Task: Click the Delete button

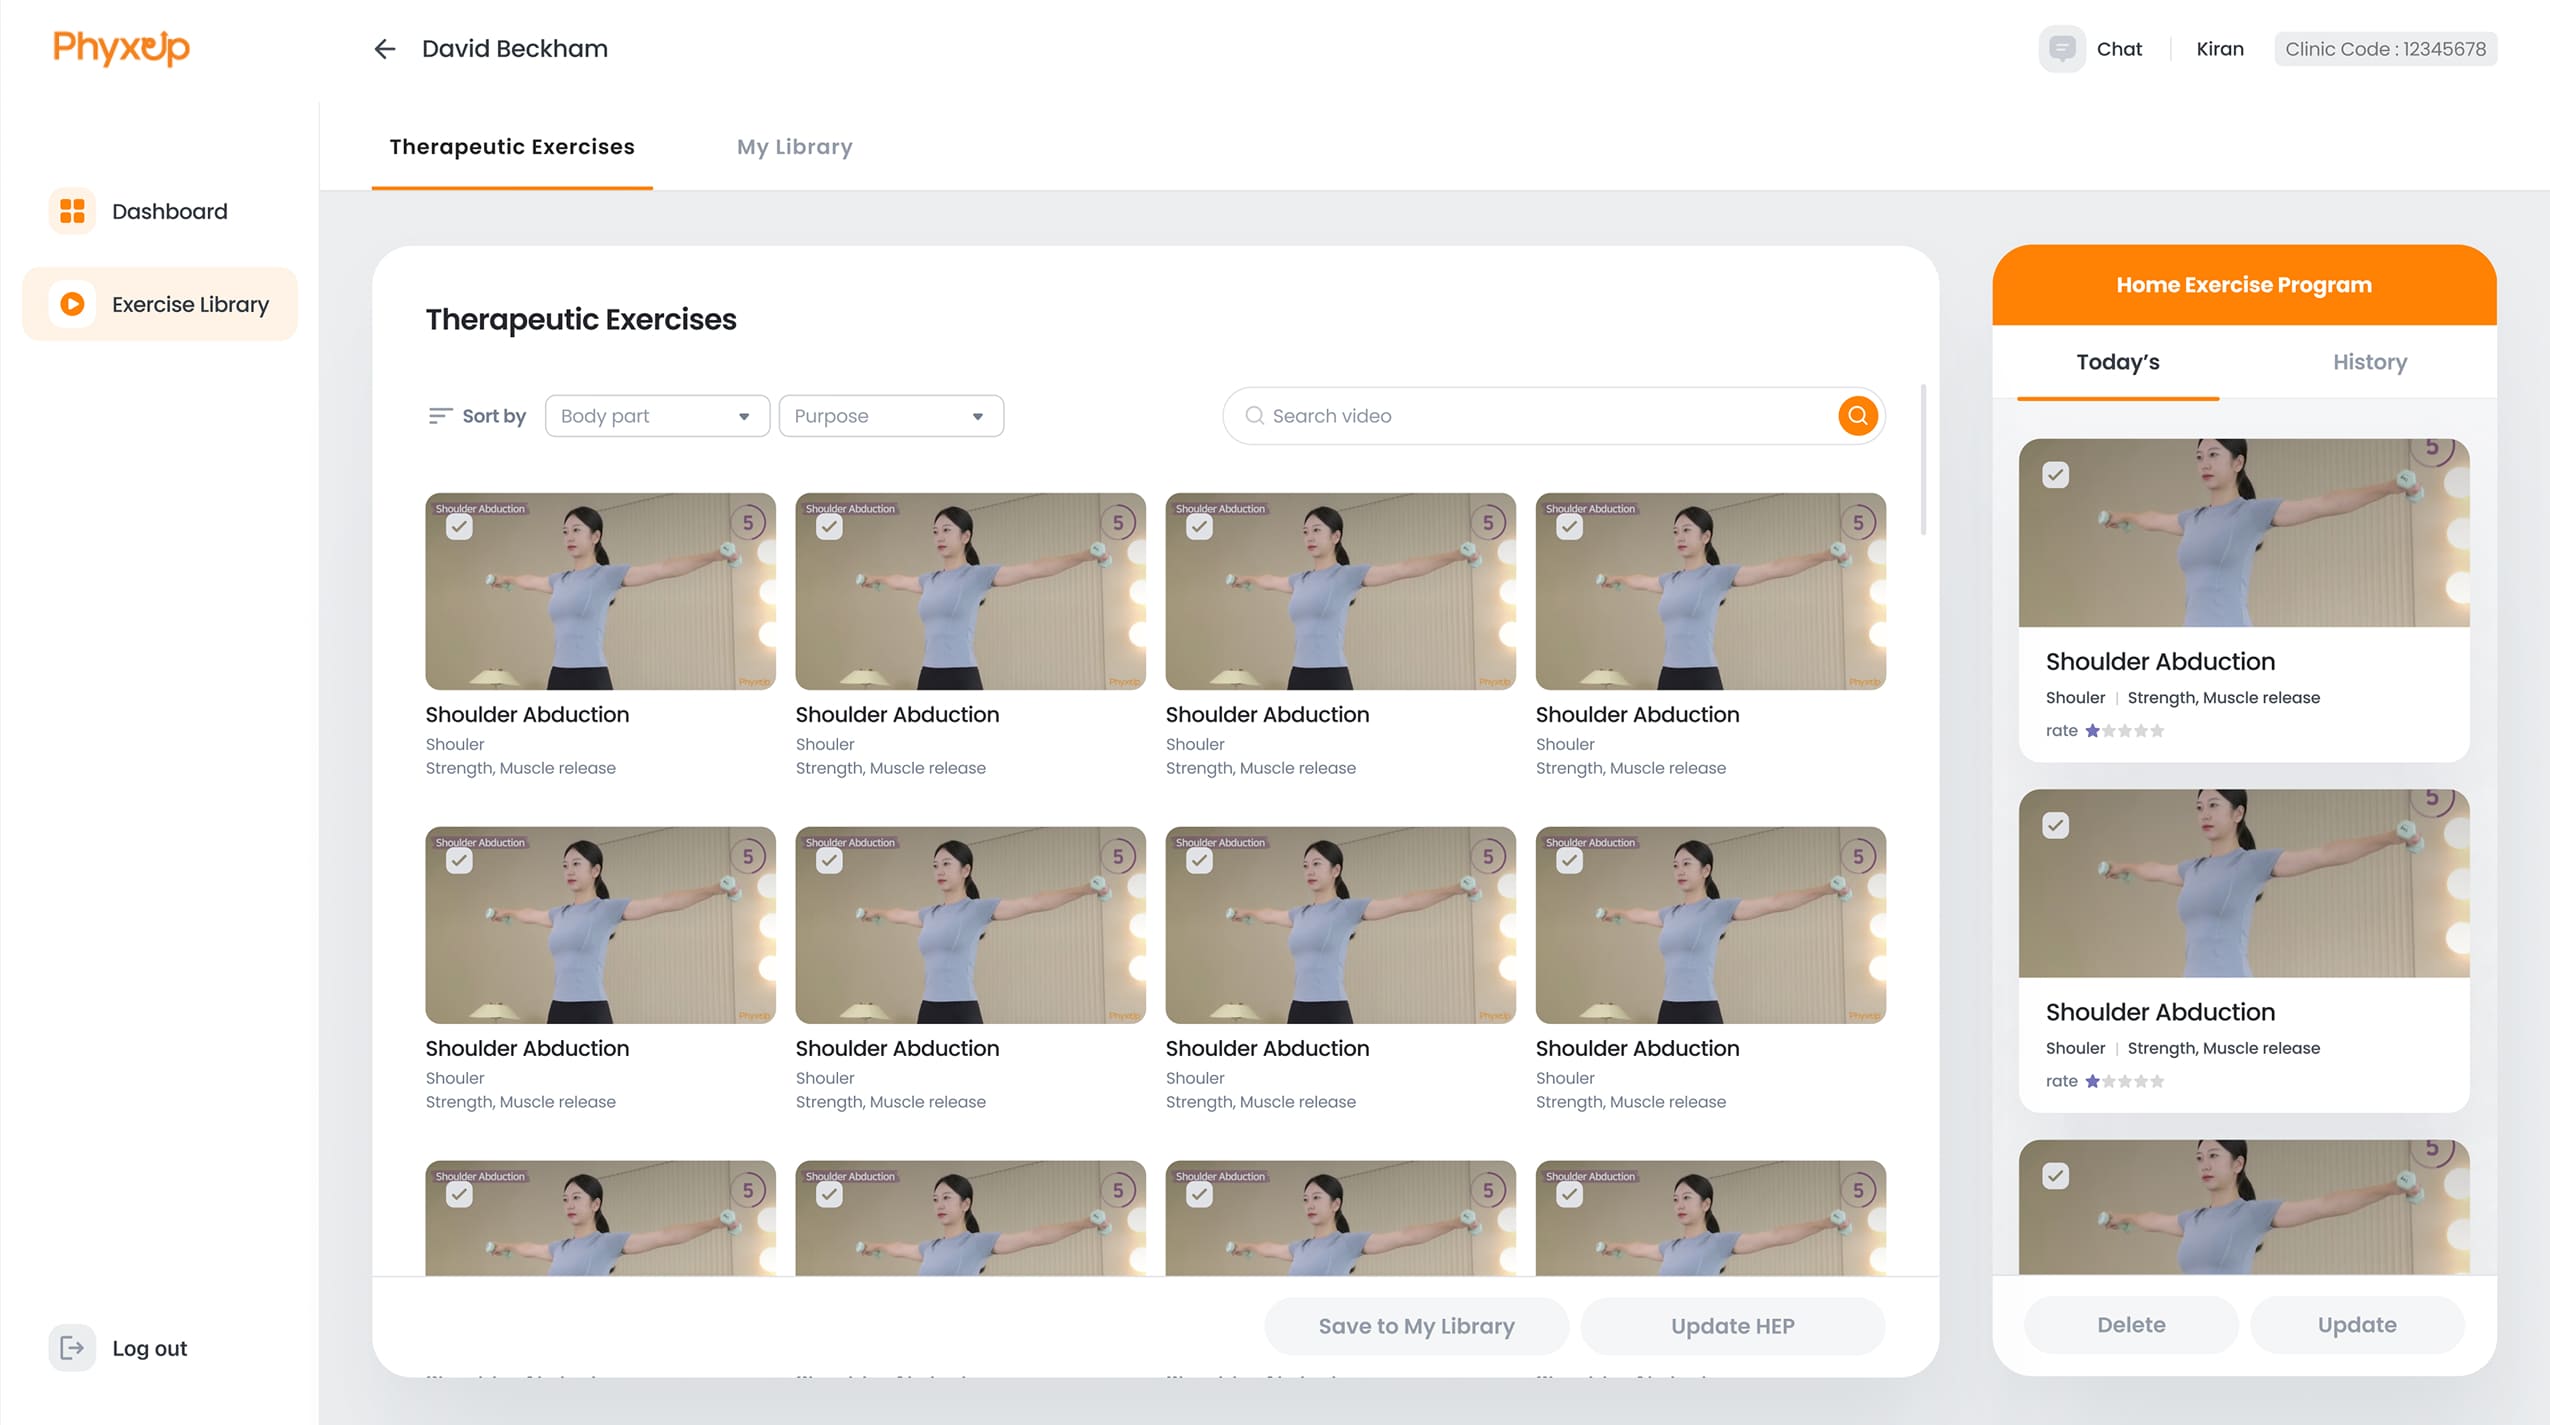Action: point(2131,1325)
